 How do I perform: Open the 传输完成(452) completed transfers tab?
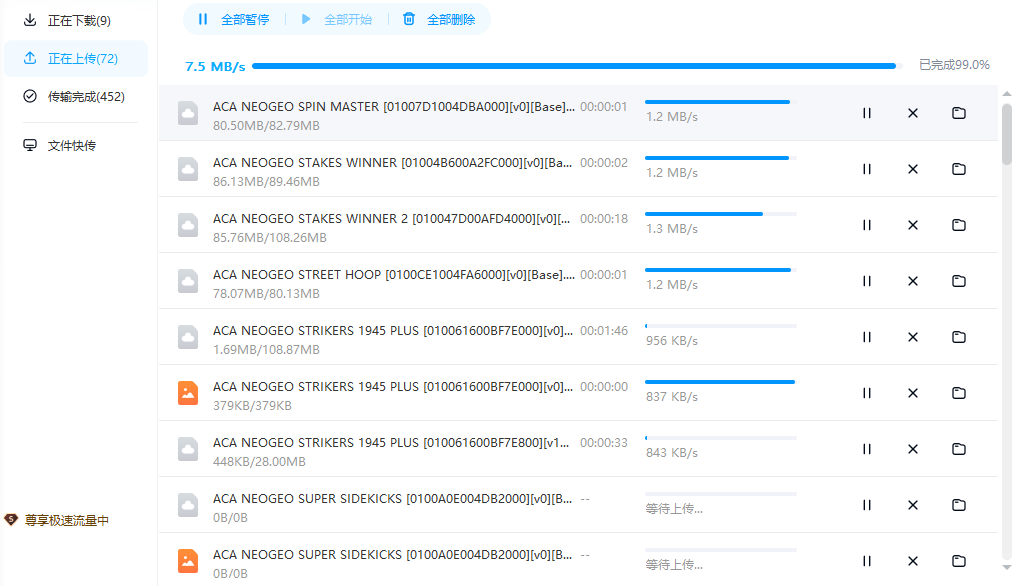(x=76, y=97)
